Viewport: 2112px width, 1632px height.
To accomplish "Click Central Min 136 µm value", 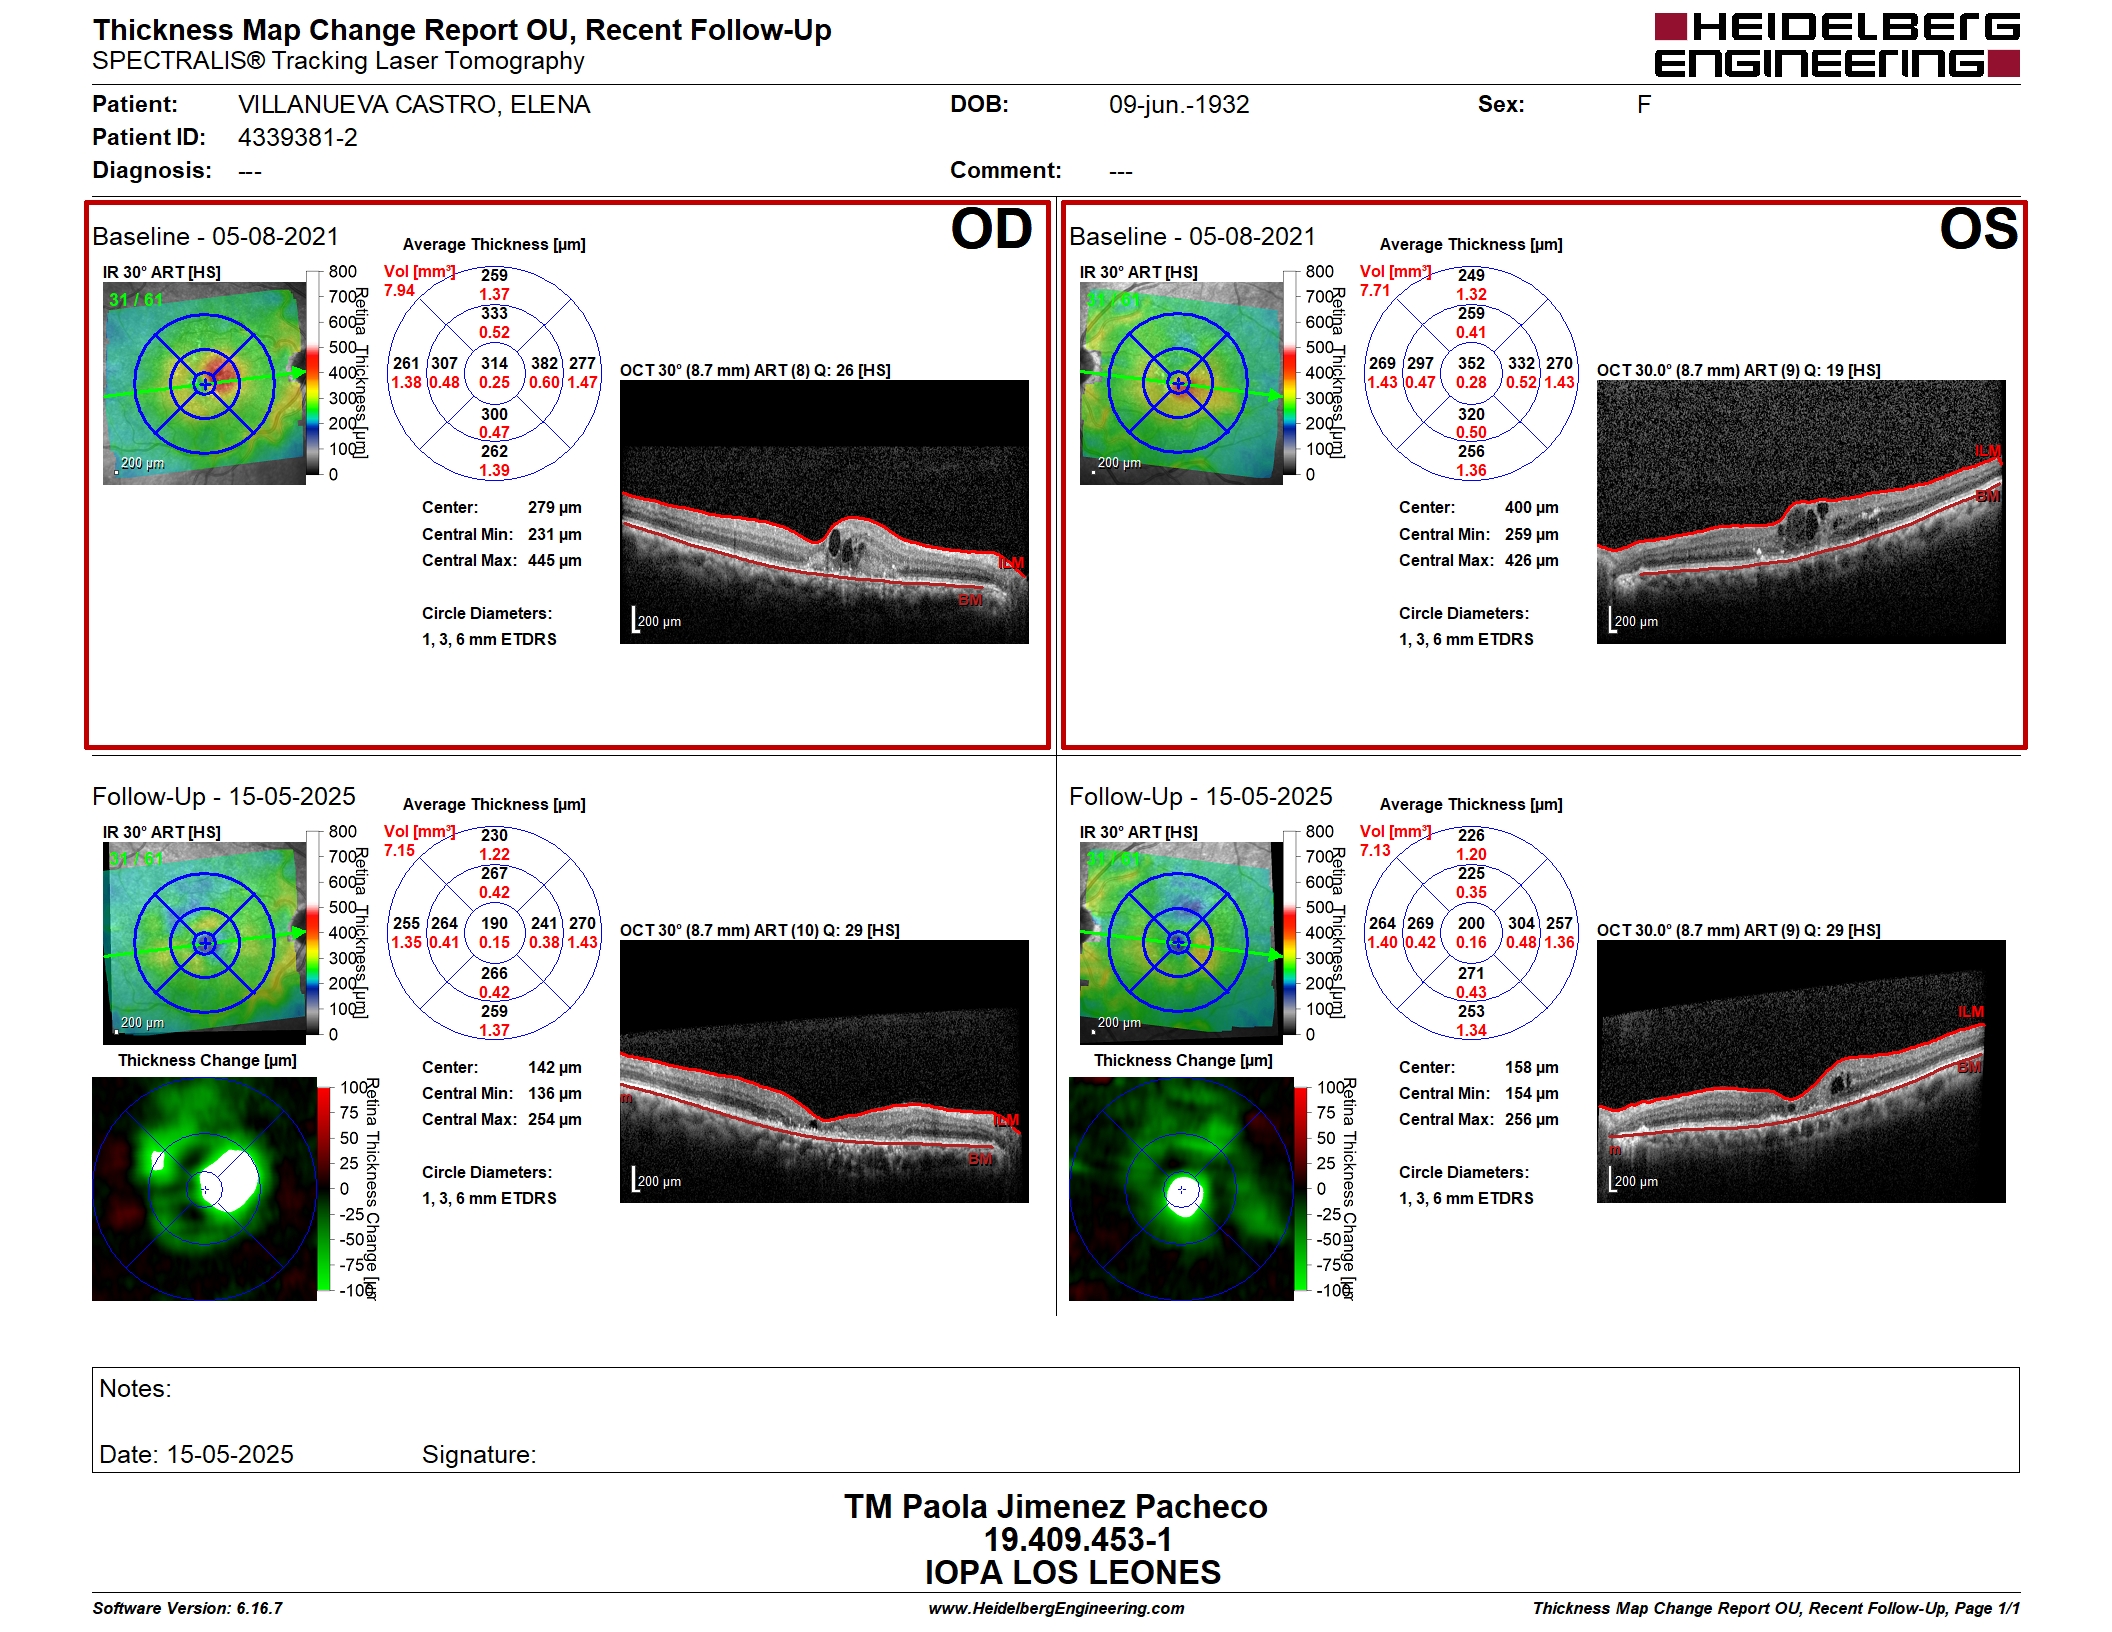I will (554, 1093).
